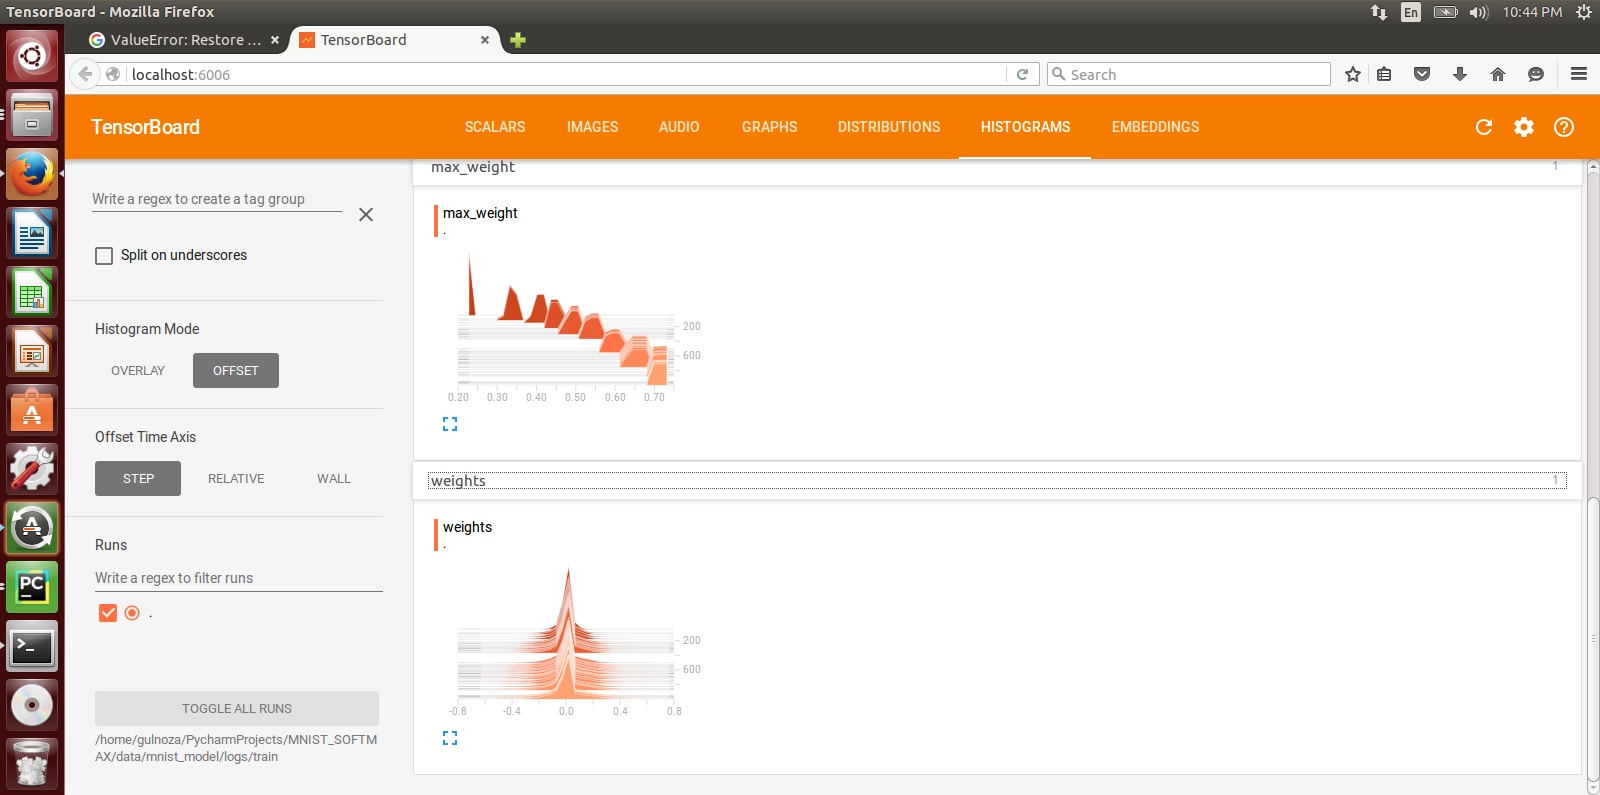Set offset time axis to RELATIVE
Image resolution: width=1600 pixels, height=795 pixels.
click(236, 479)
